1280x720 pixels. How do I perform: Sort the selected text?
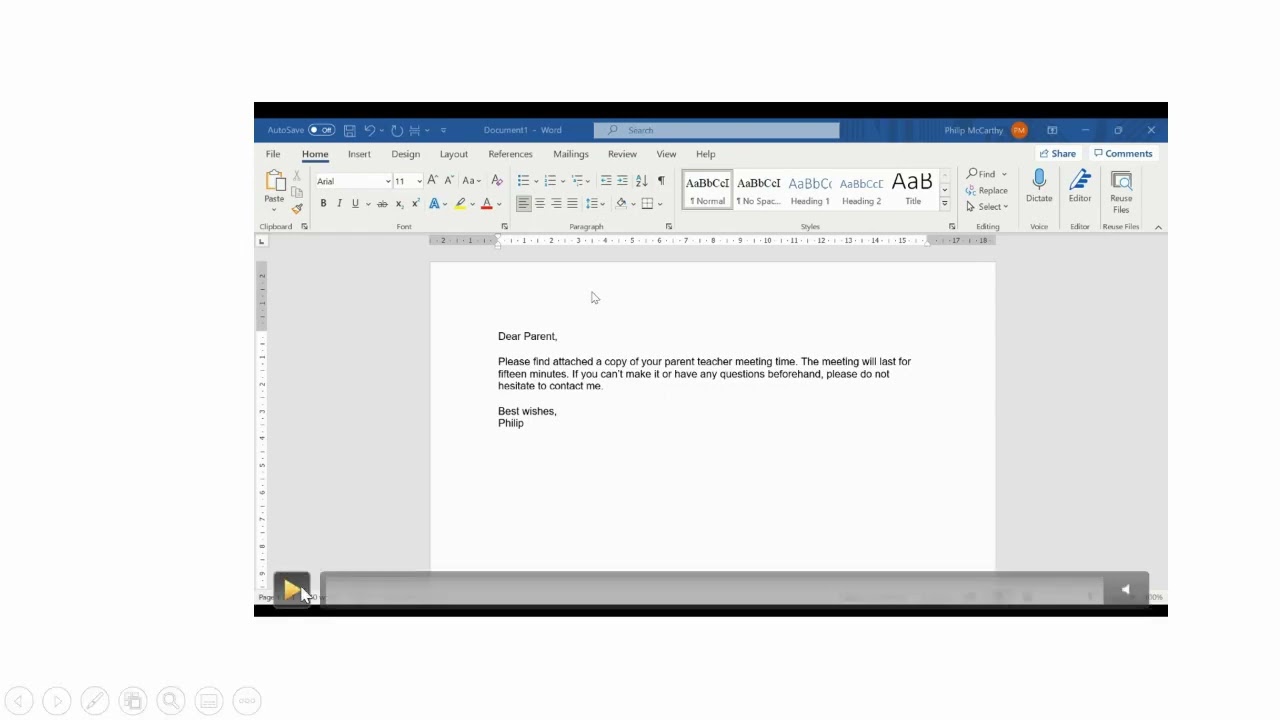pos(642,181)
